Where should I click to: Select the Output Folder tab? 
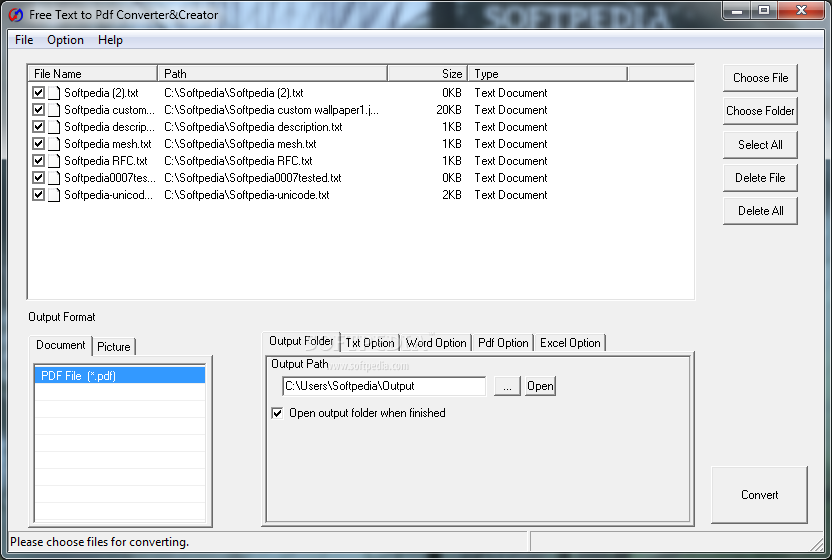301,341
